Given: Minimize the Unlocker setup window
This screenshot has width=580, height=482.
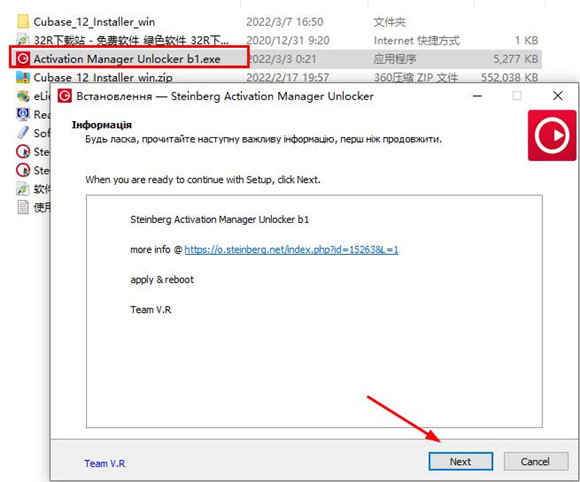Looking at the screenshot, I should pos(478,96).
